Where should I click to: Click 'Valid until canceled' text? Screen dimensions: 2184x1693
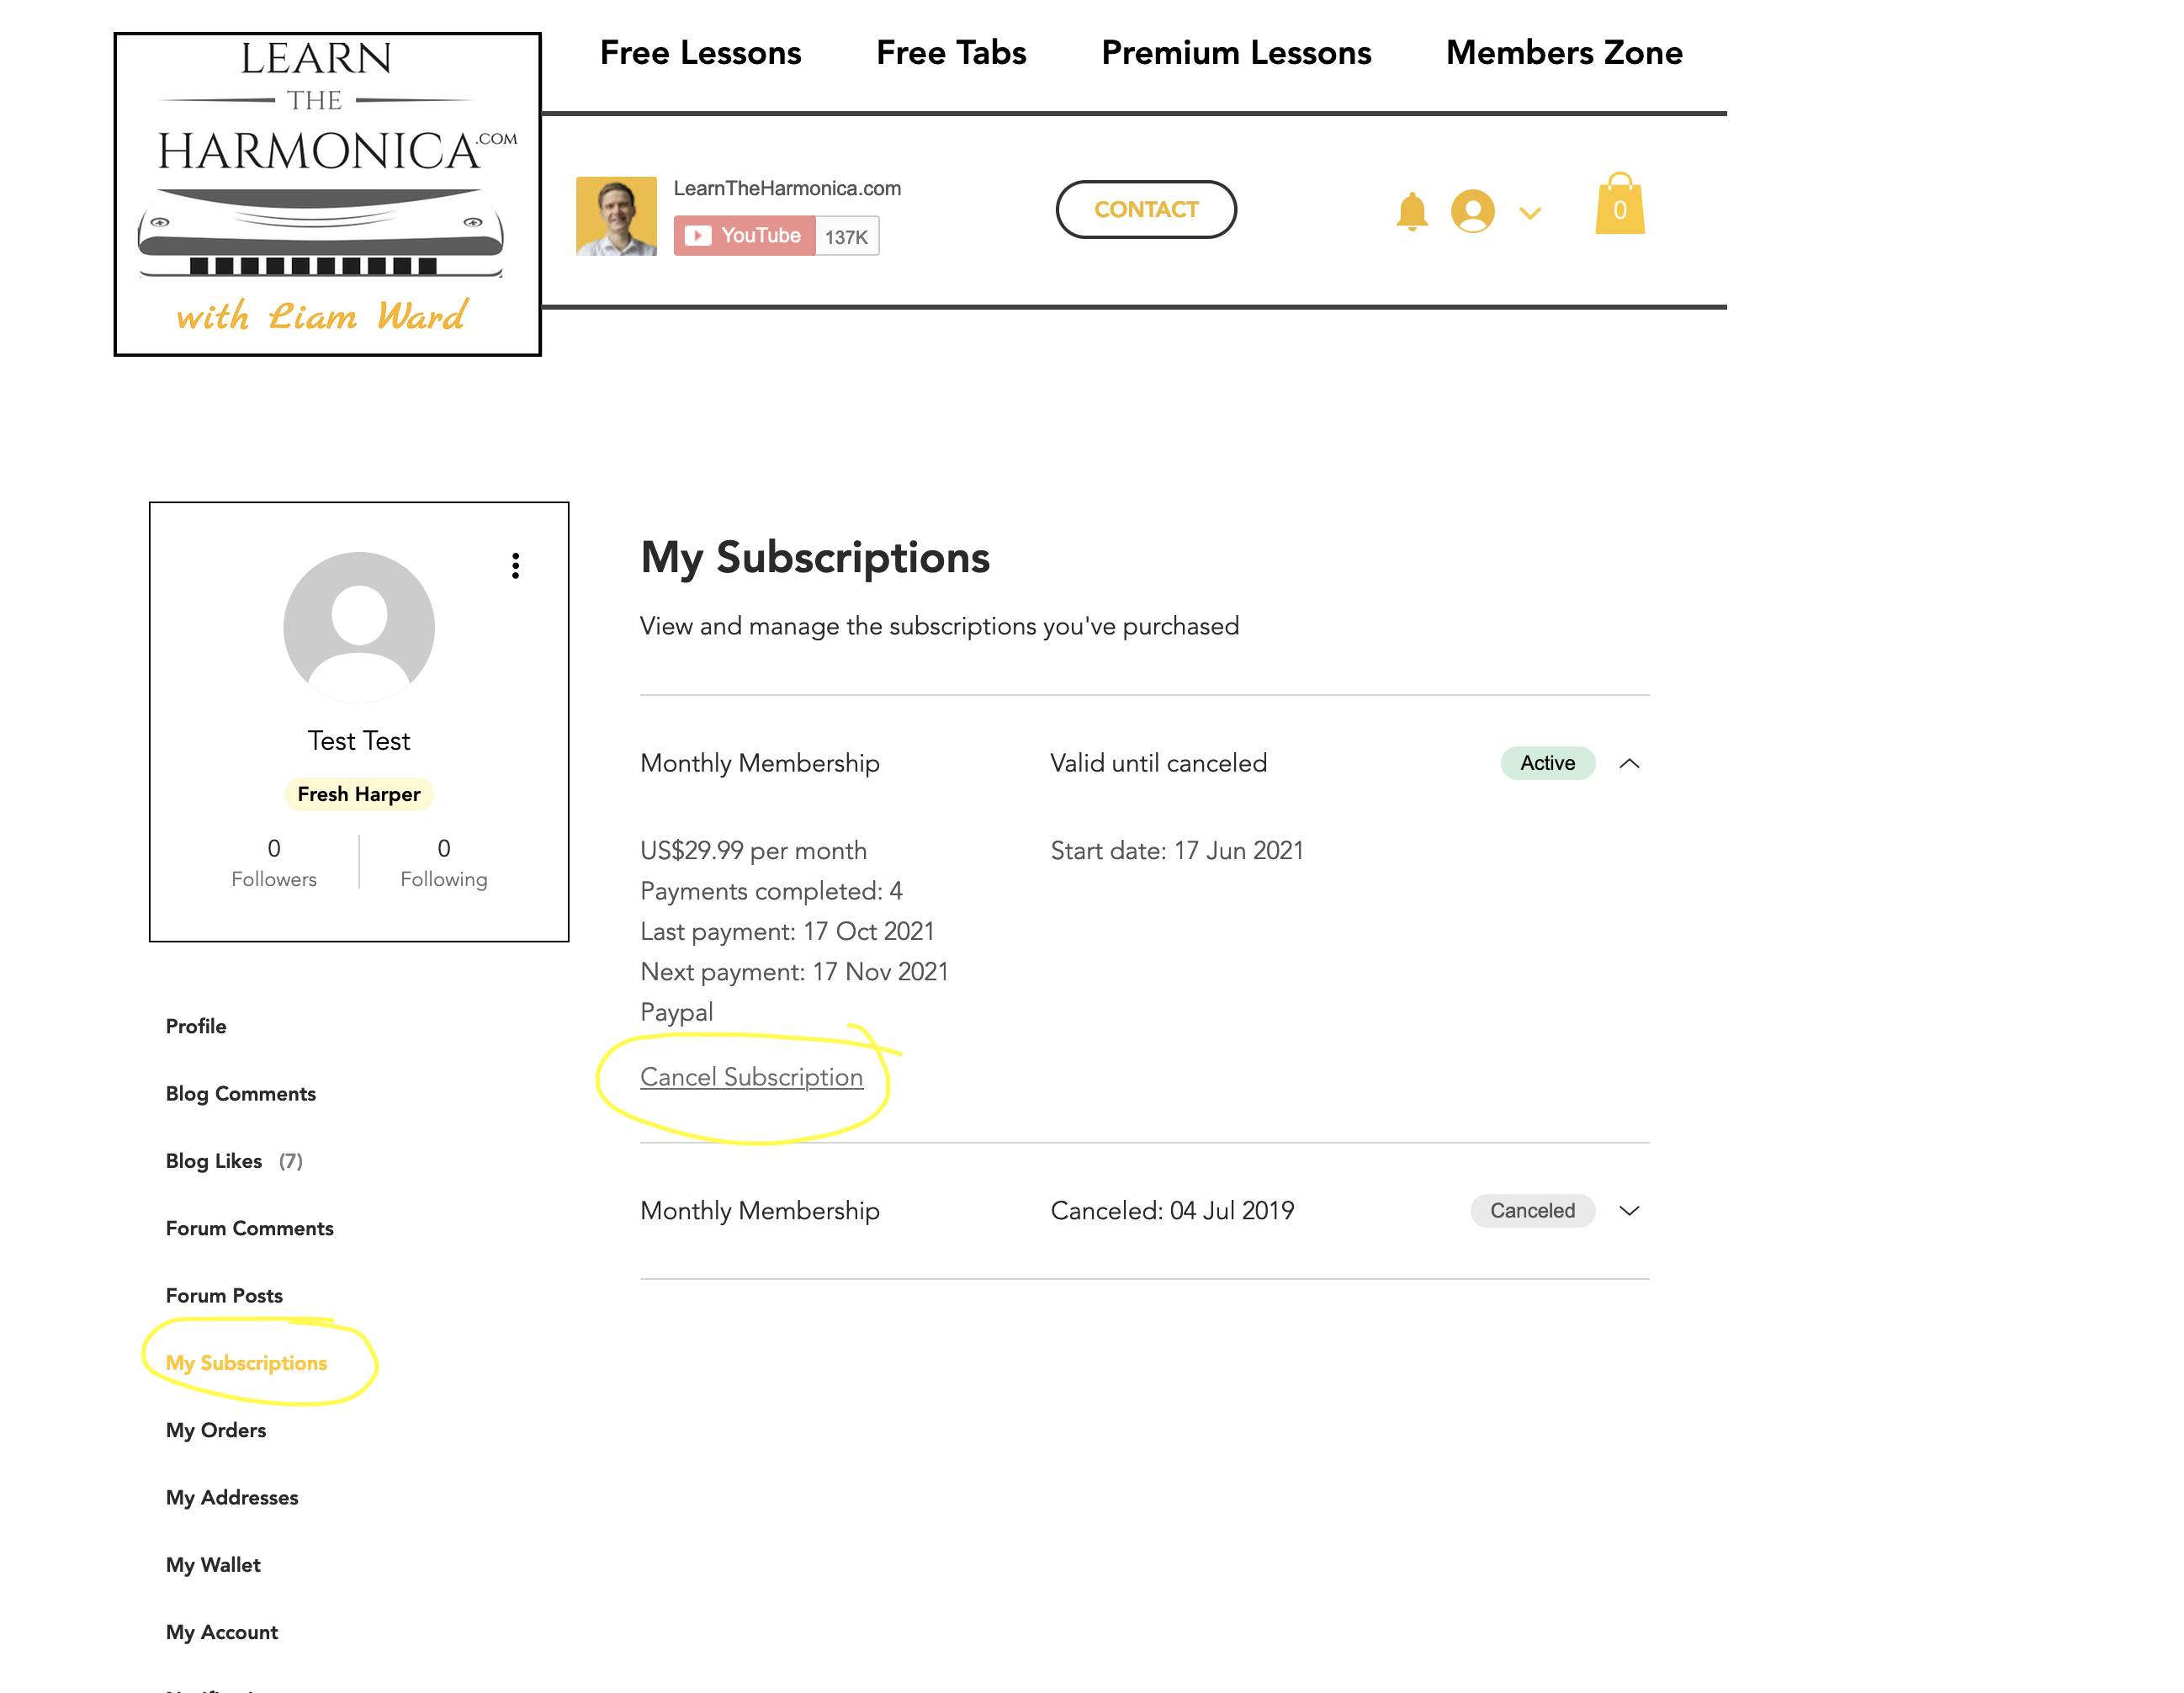[x=1158, y=763]
